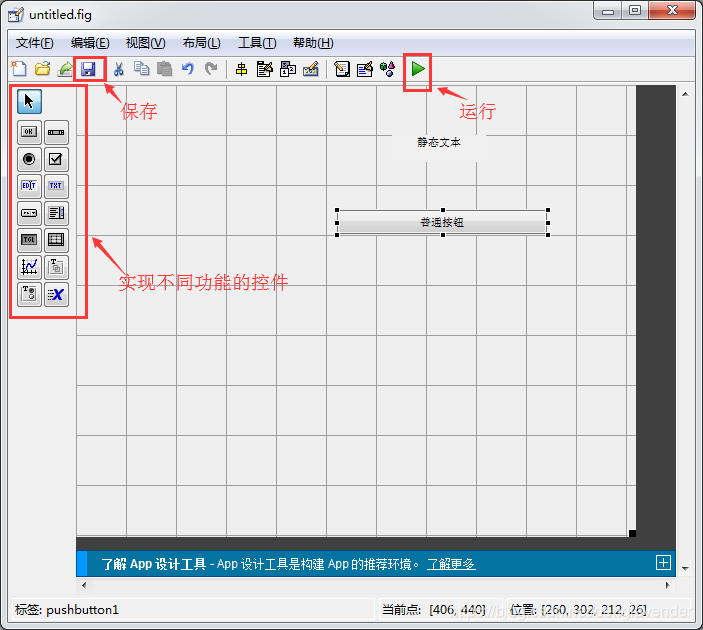Maximize the untitled.fig window
The image size is (703, 630).
635,11
